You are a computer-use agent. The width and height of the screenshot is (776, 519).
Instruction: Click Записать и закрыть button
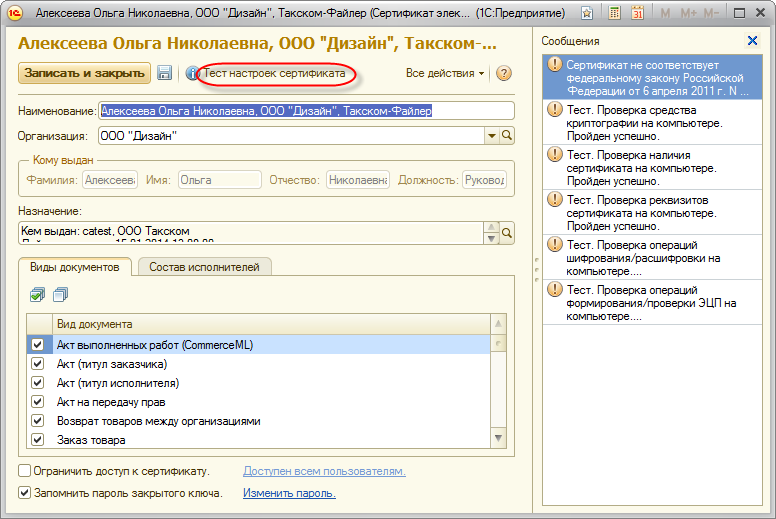pos(84,73)
